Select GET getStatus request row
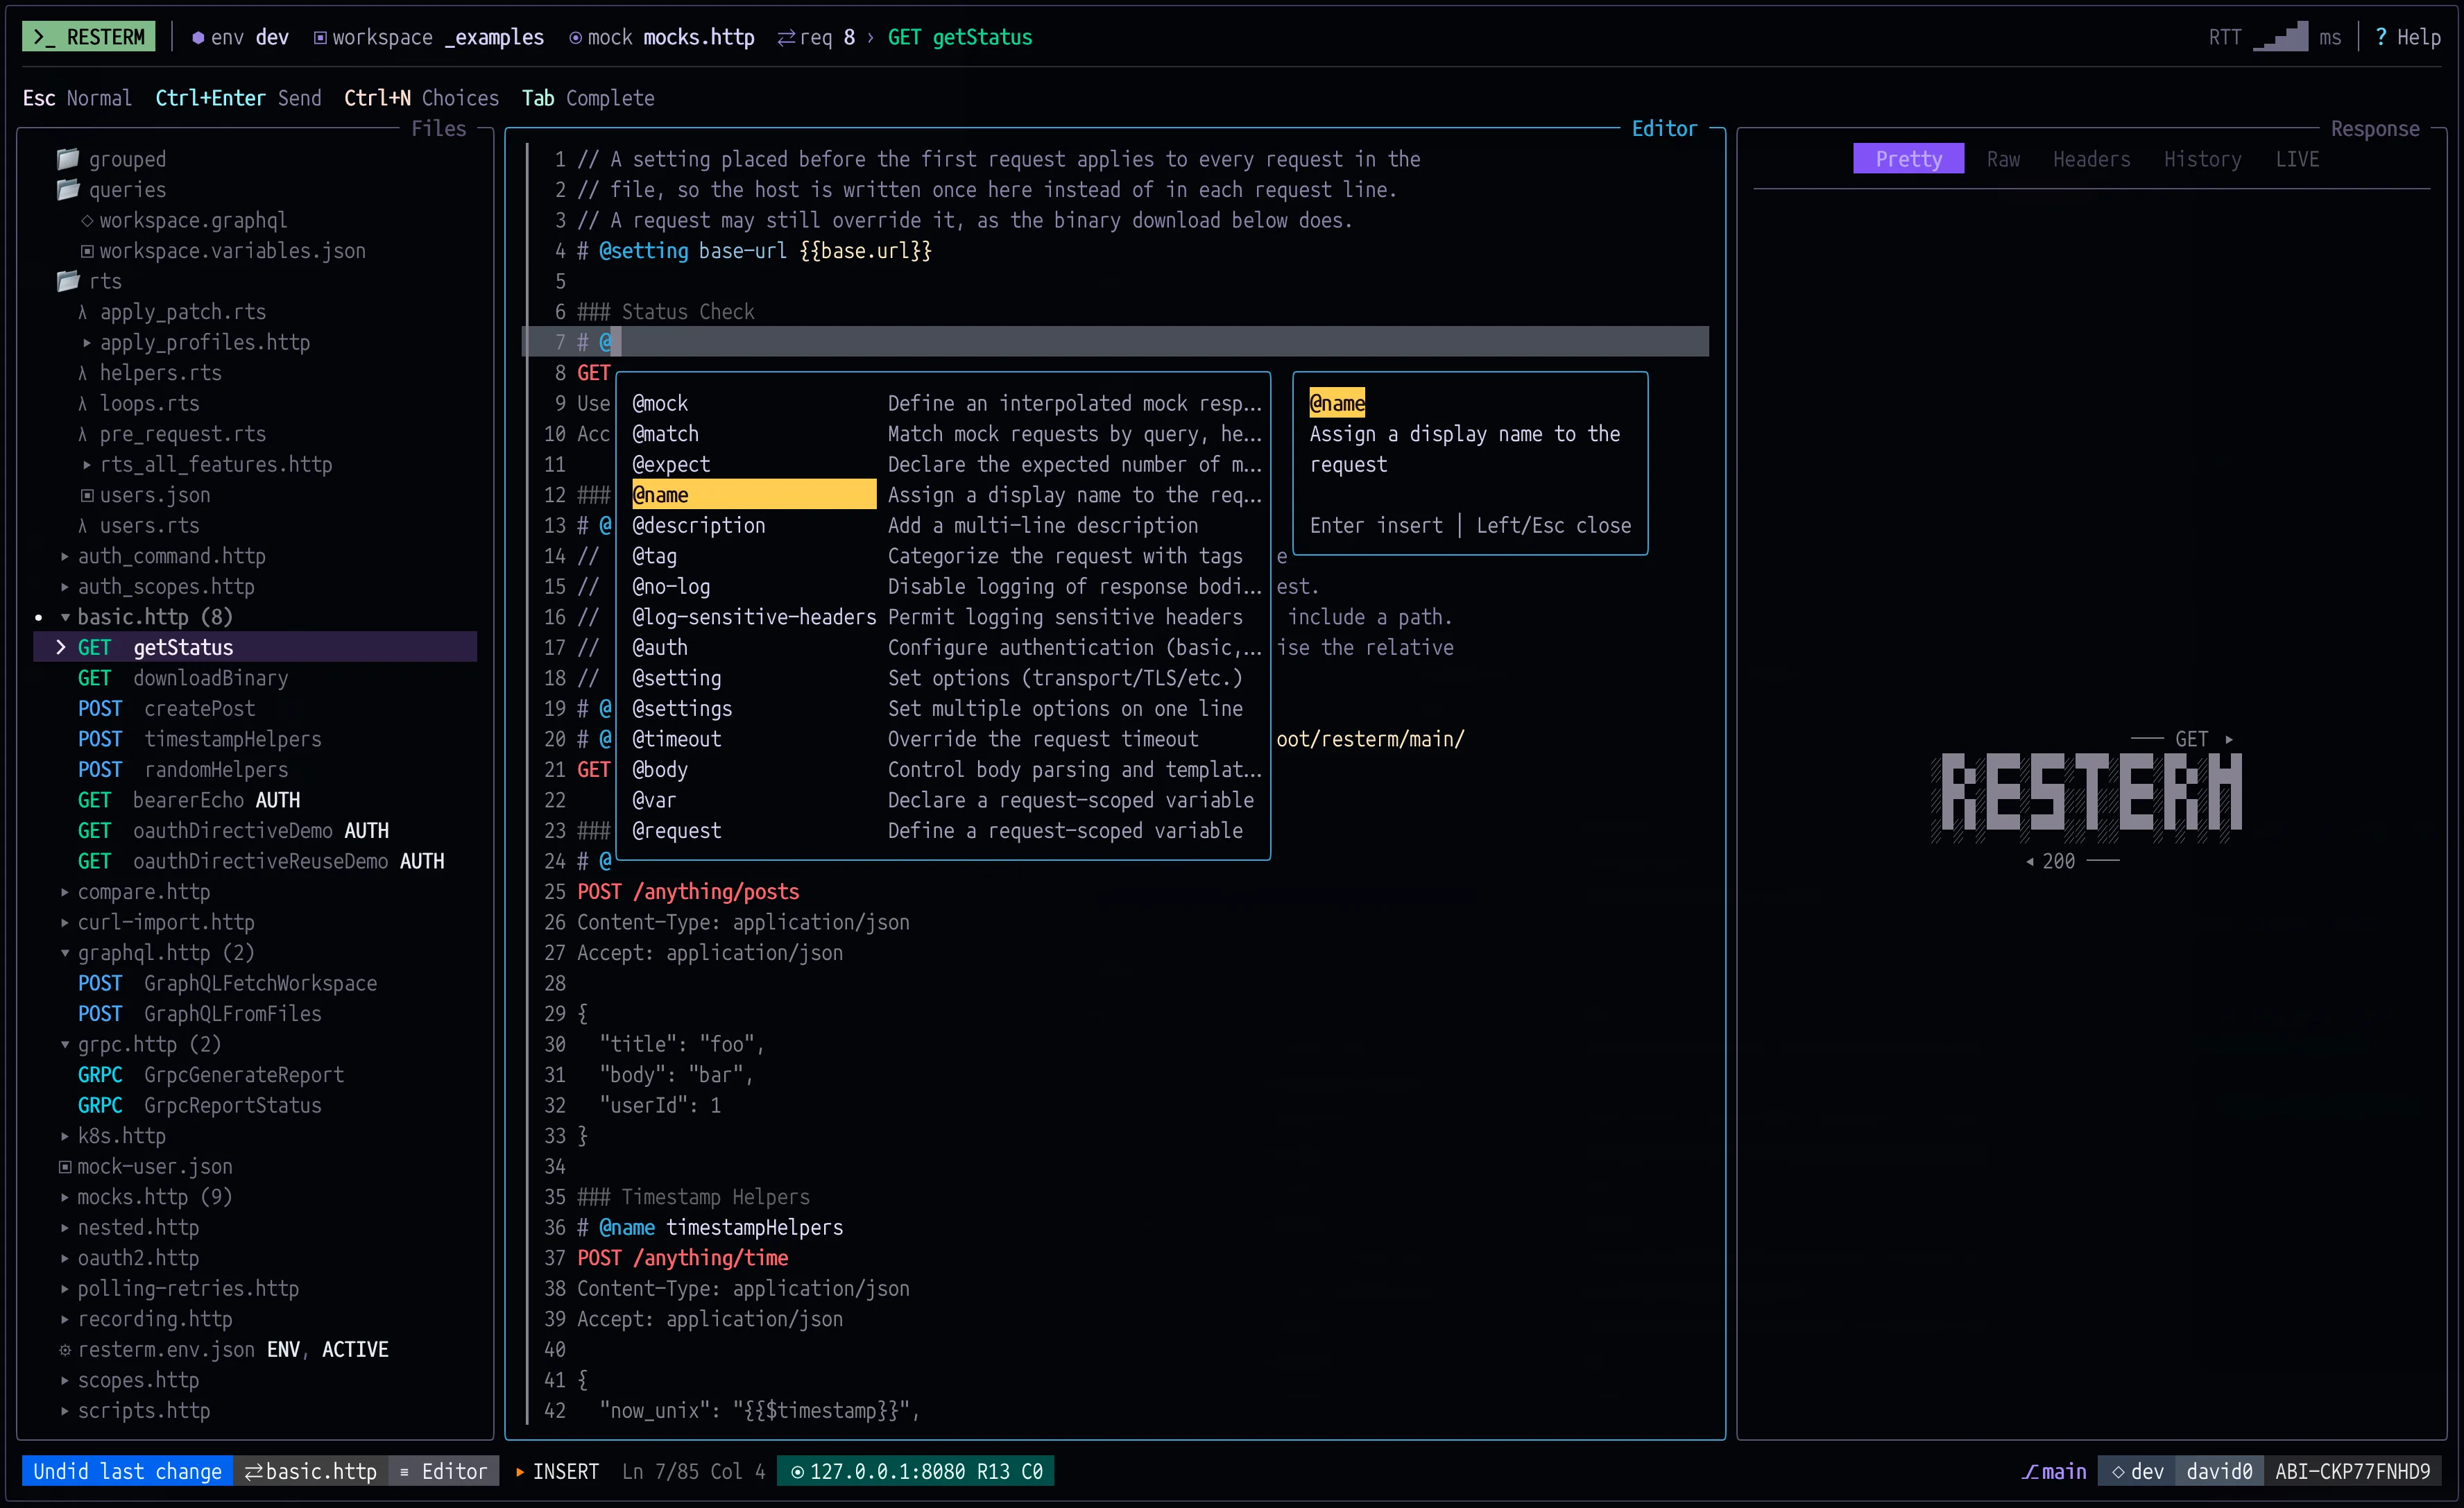The height and width of the screenshot is (1508, 2464). click(255, 647)
